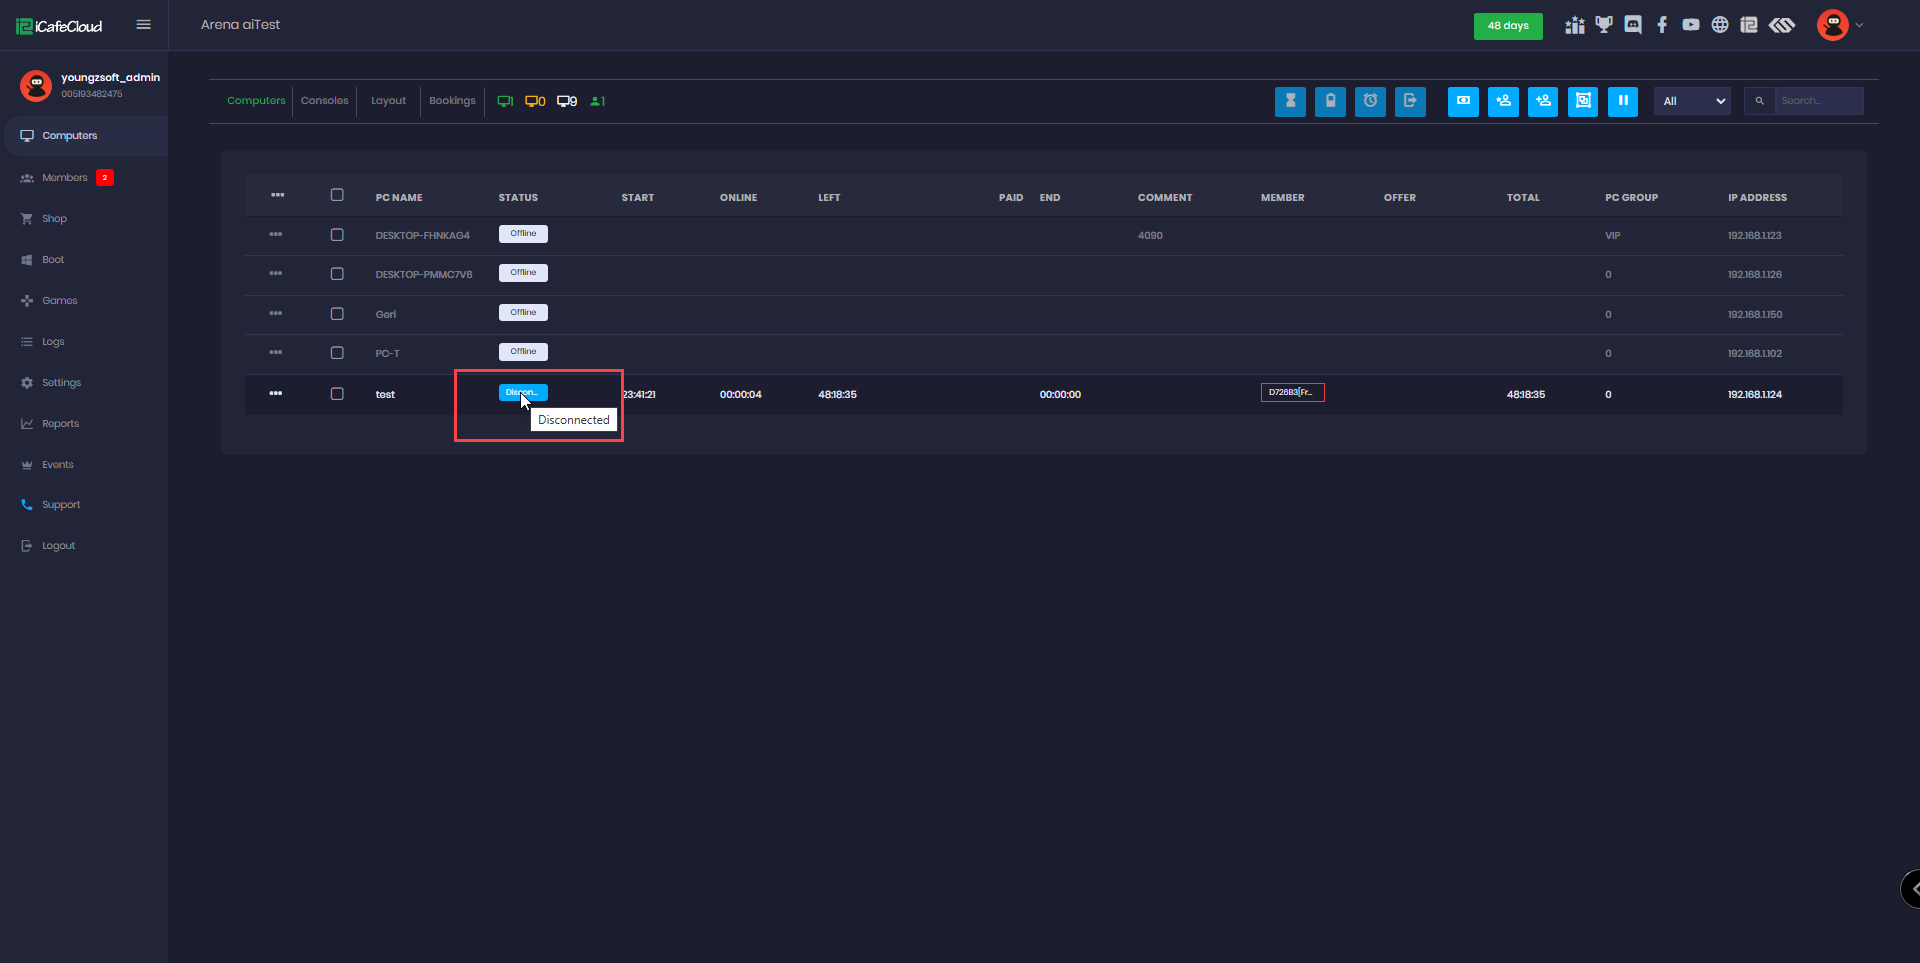
Task: Click the hourglass button in the toolbar
Action: pos(1290,101)
